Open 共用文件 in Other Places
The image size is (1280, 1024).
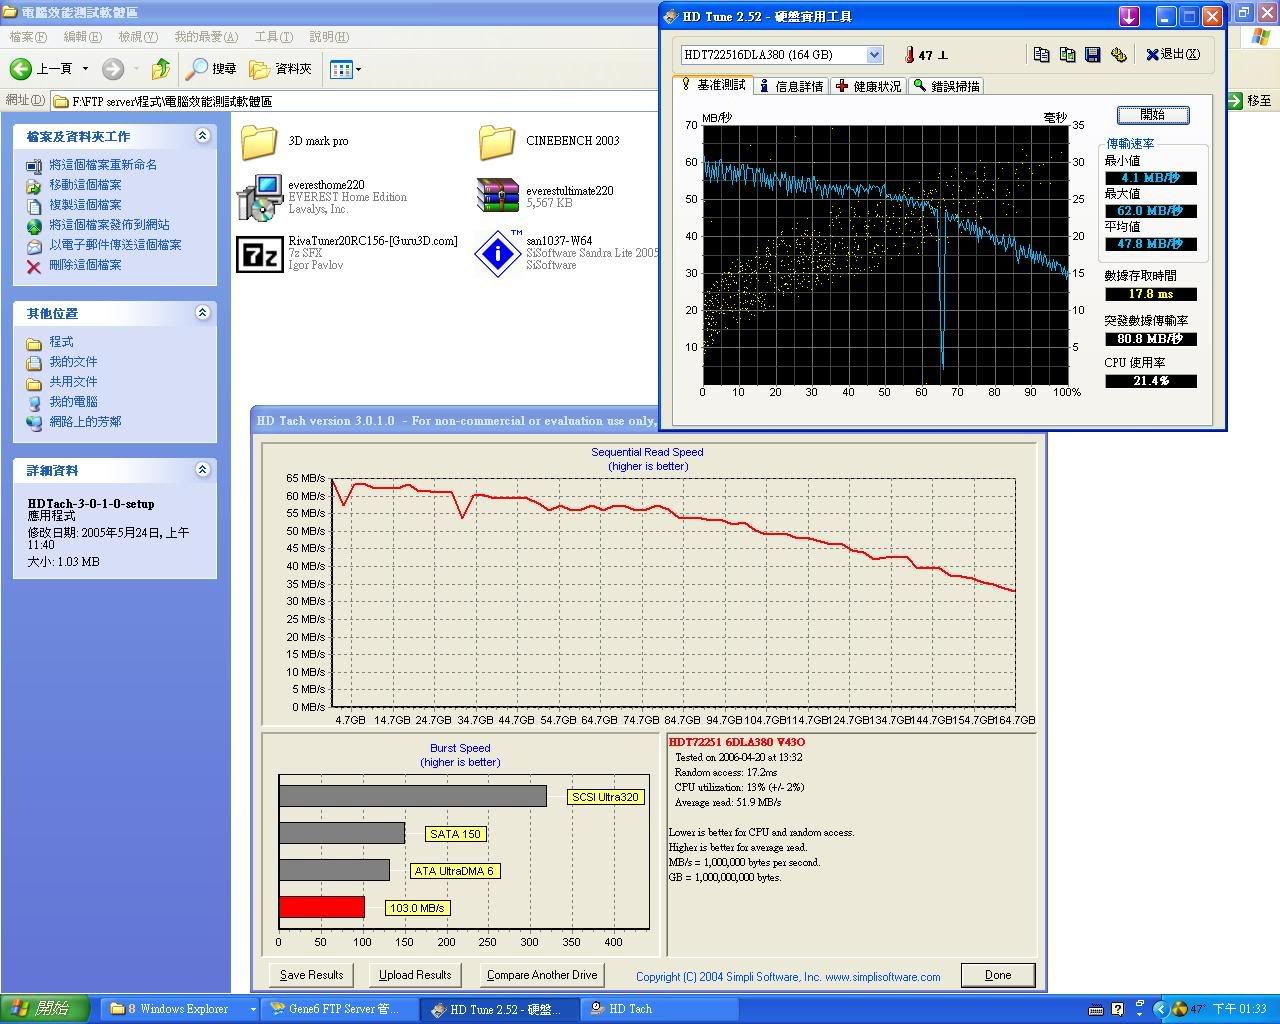pyautogui.click(x=73, y=382)
